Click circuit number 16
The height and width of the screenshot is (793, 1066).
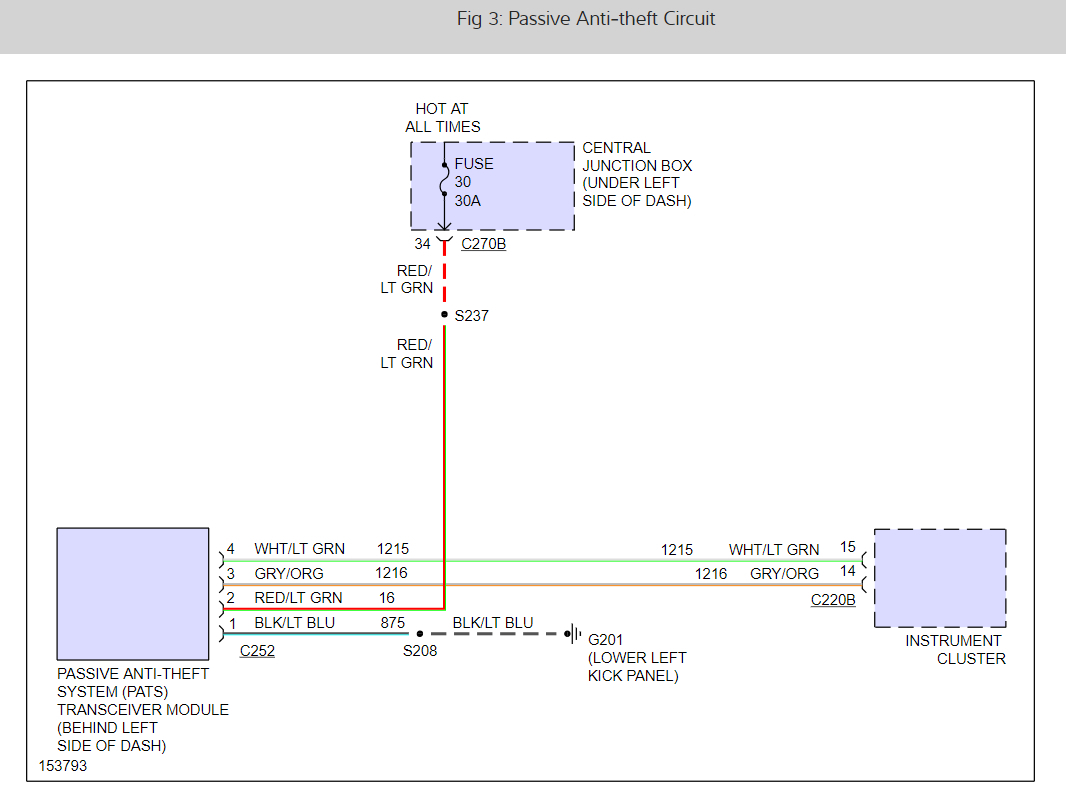click(x=387, y=598)
